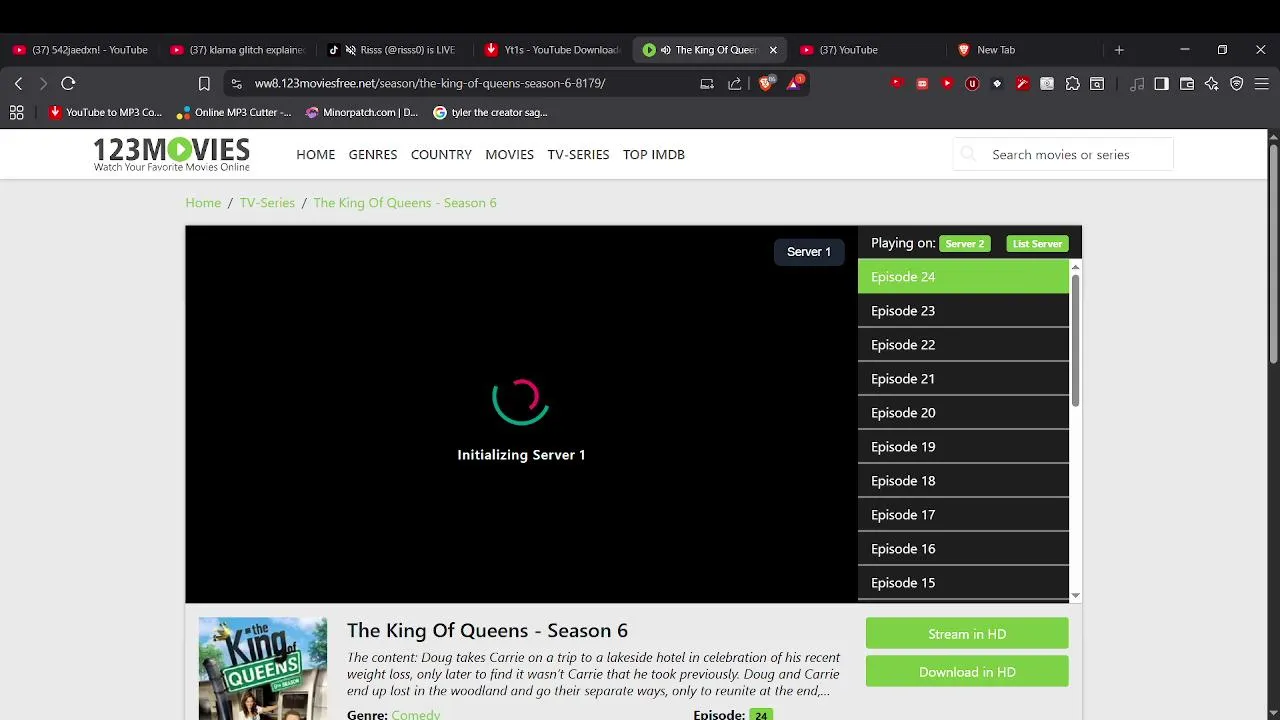Open Brave Shields lion icon
Image resolution: width=1280 pixels, height=720 pixels.
pos(766,83)
